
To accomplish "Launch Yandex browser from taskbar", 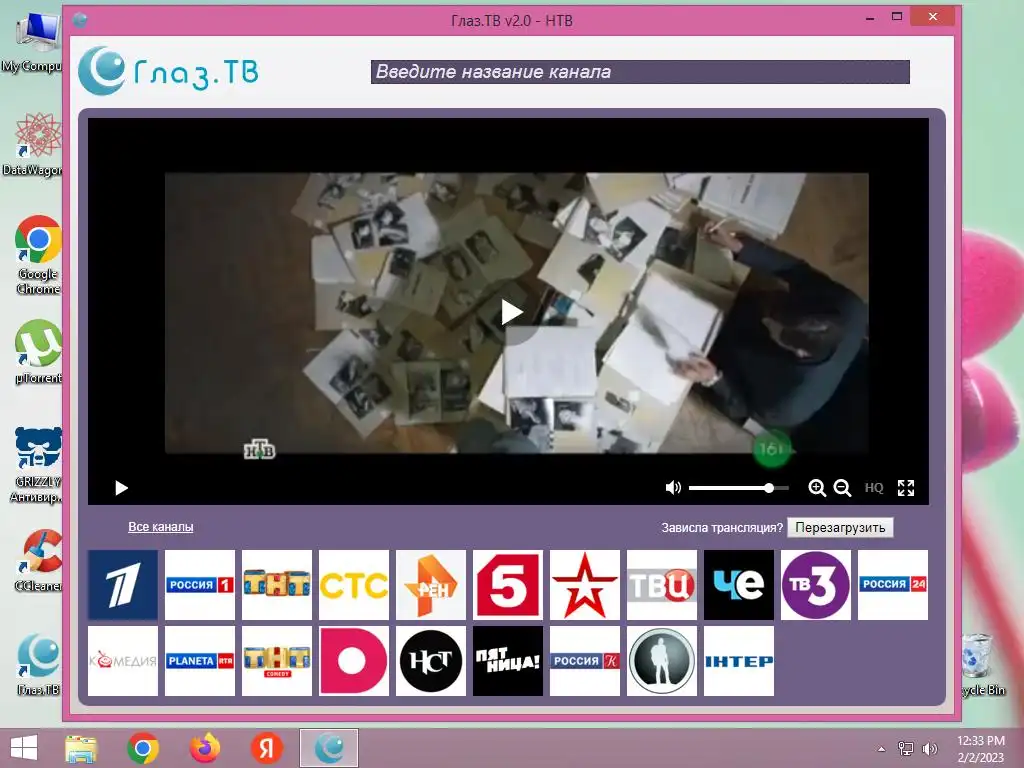I will click(x=266, y=748).
